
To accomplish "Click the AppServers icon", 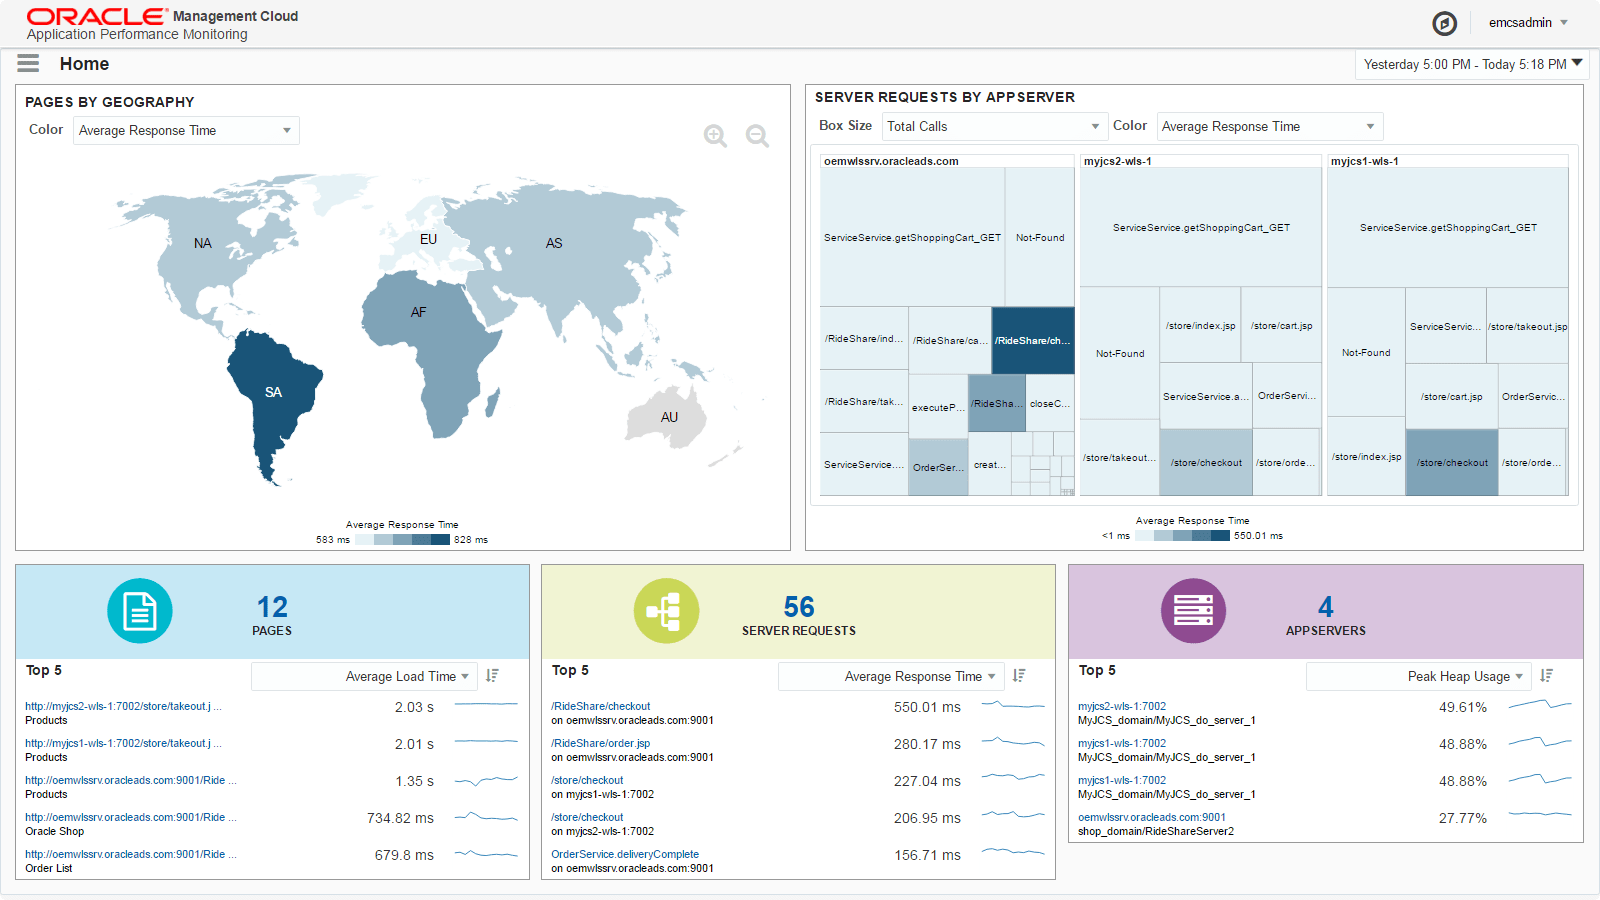I will click(x=1193, y=611).
